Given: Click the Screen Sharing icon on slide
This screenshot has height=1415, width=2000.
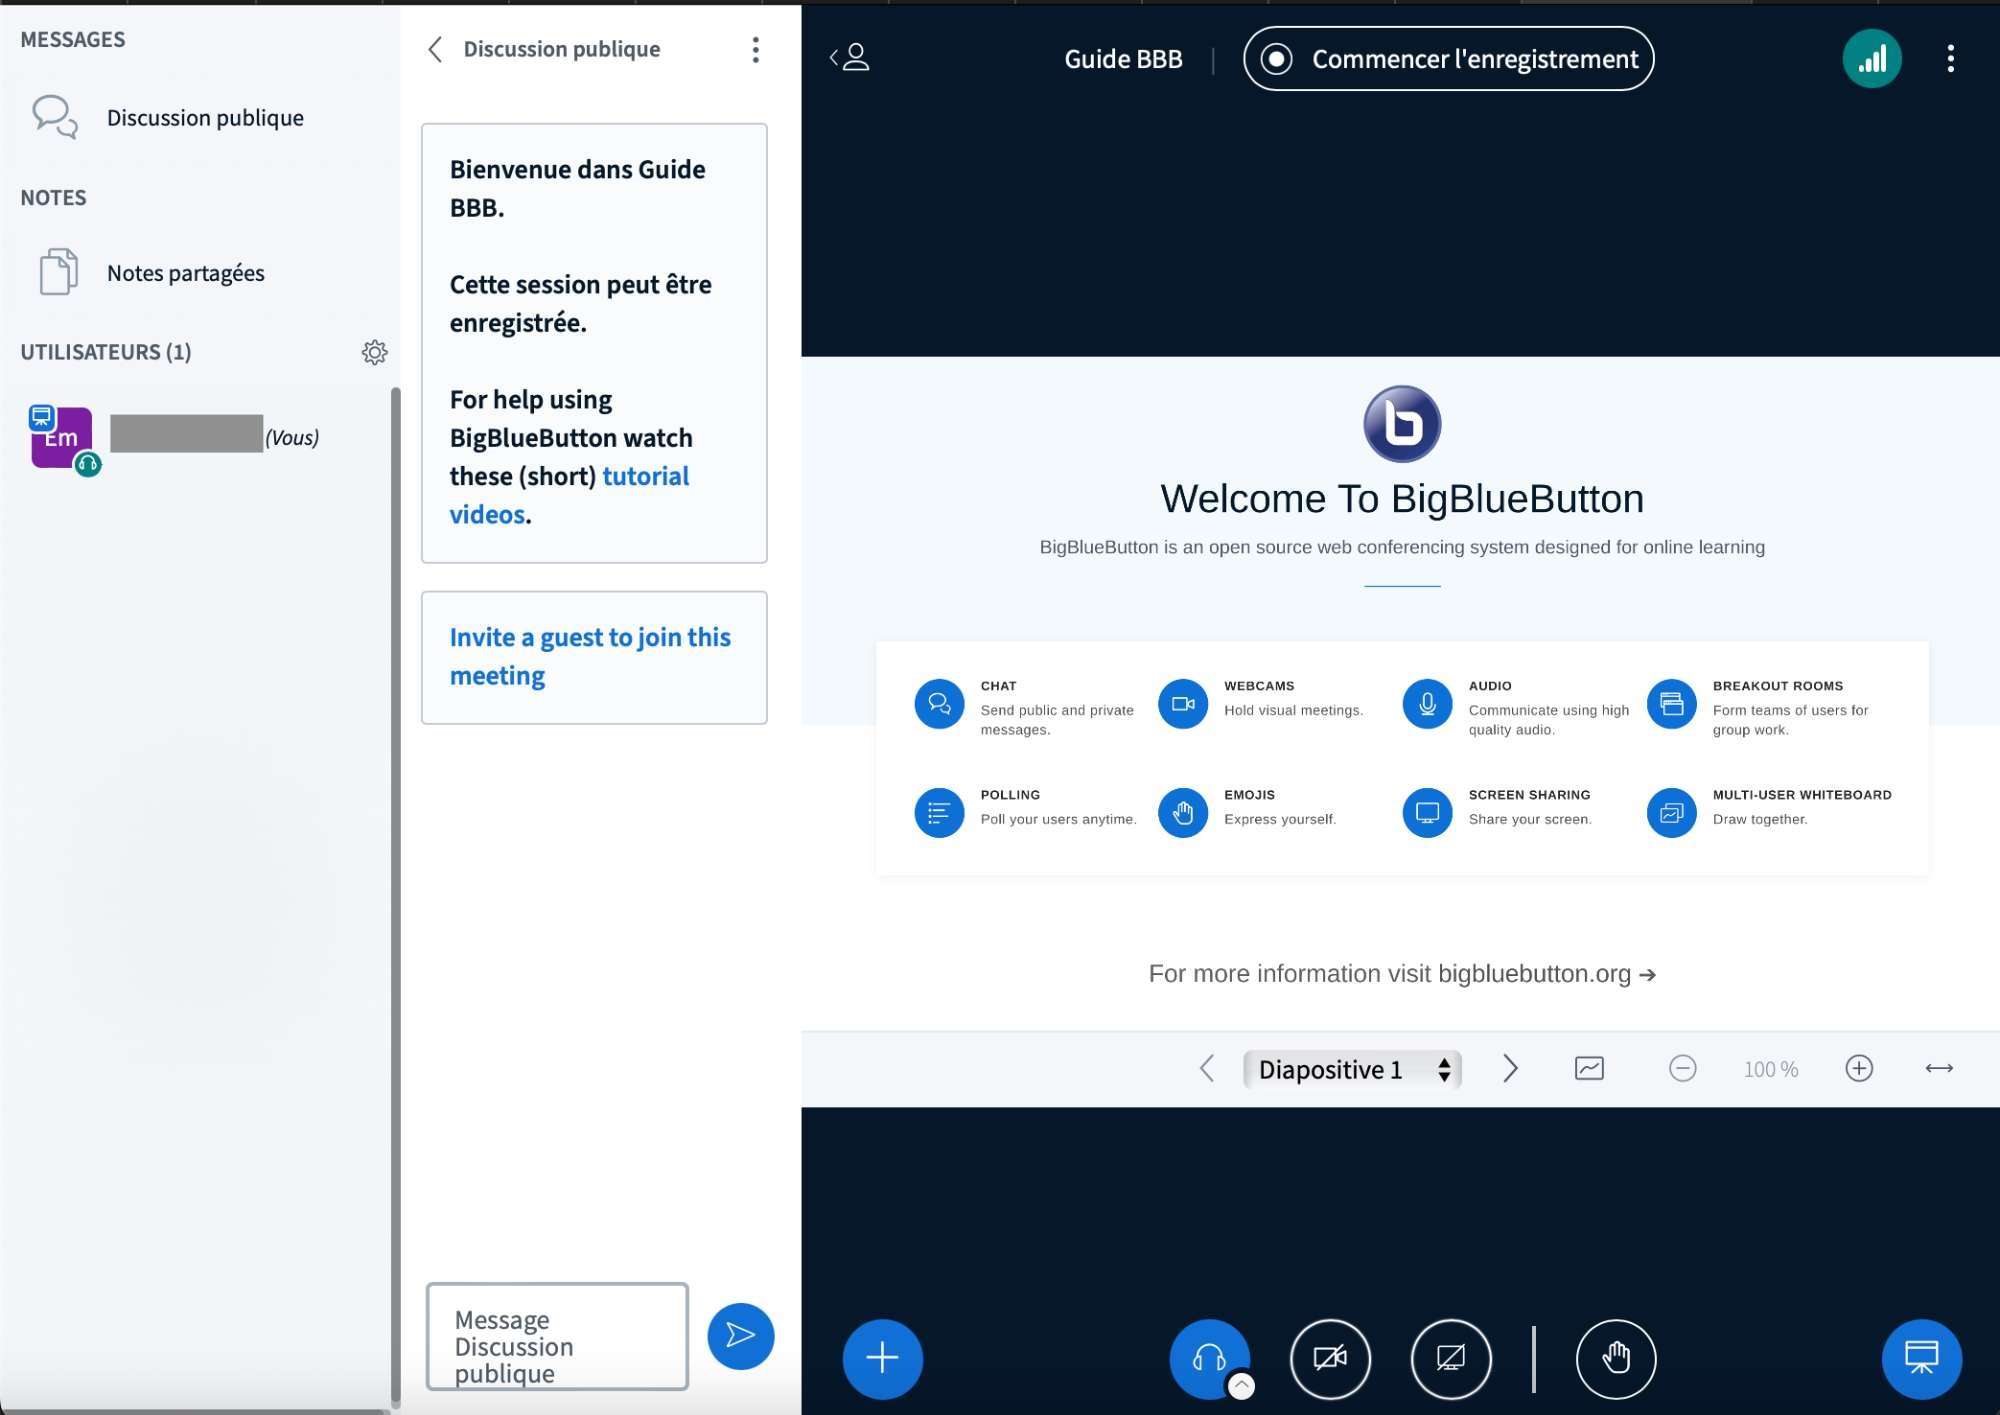Looking at the screenshot, I should point(1427,812).
